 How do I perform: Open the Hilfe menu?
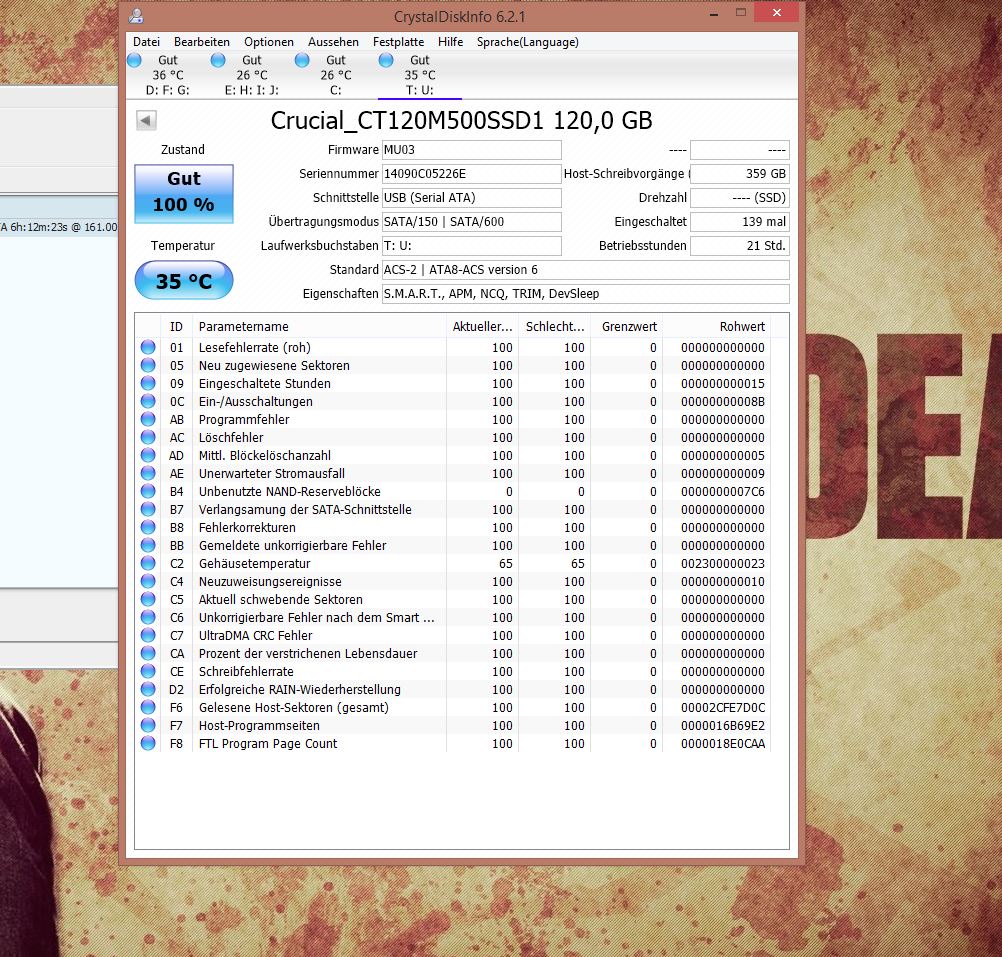point(451,42)
